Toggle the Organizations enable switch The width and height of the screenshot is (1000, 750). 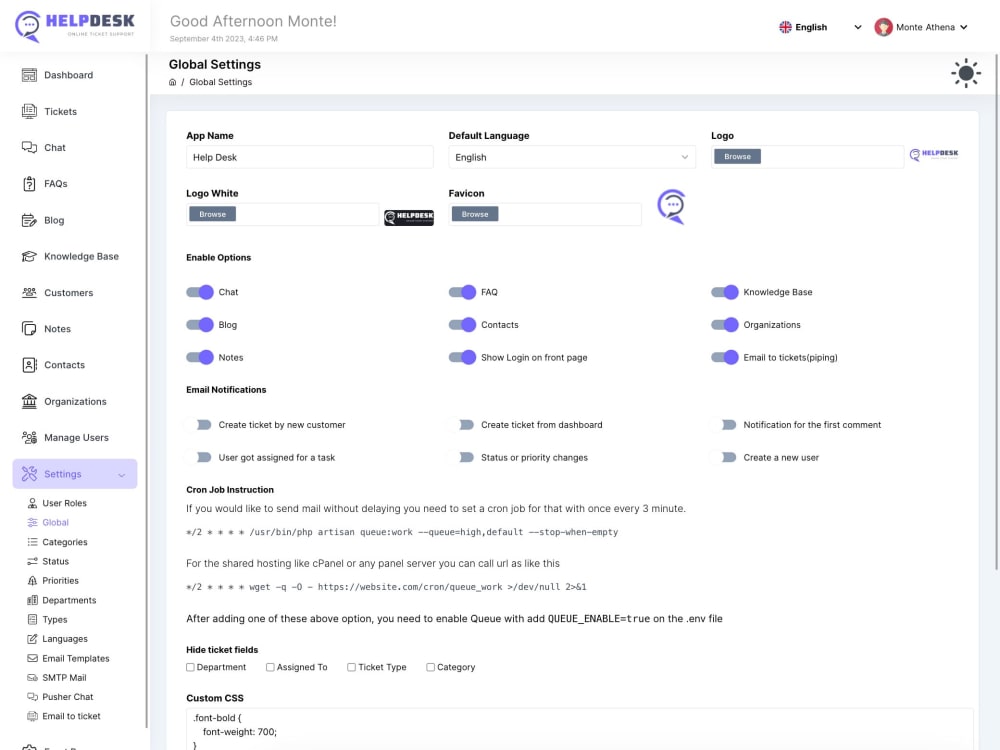point(724,325)
